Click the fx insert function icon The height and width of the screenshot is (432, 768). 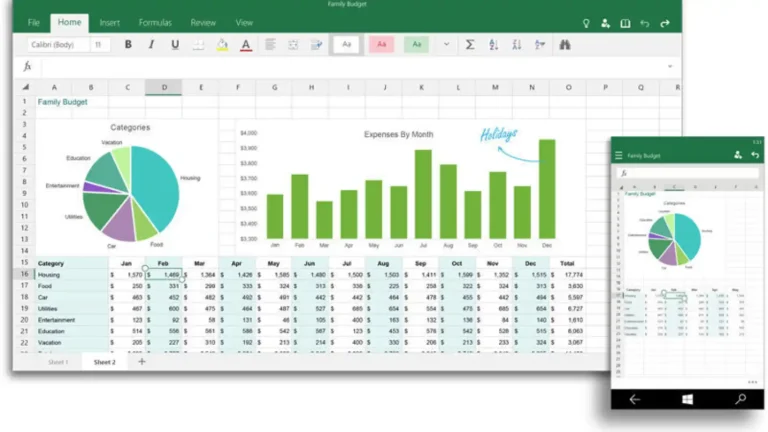click(27, 66)
